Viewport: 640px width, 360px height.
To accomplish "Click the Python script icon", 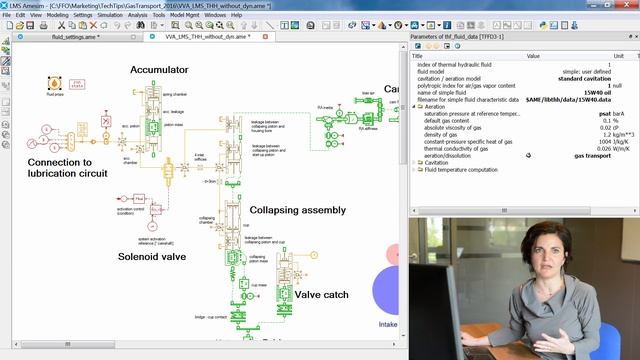I will (x=543, y=25).
